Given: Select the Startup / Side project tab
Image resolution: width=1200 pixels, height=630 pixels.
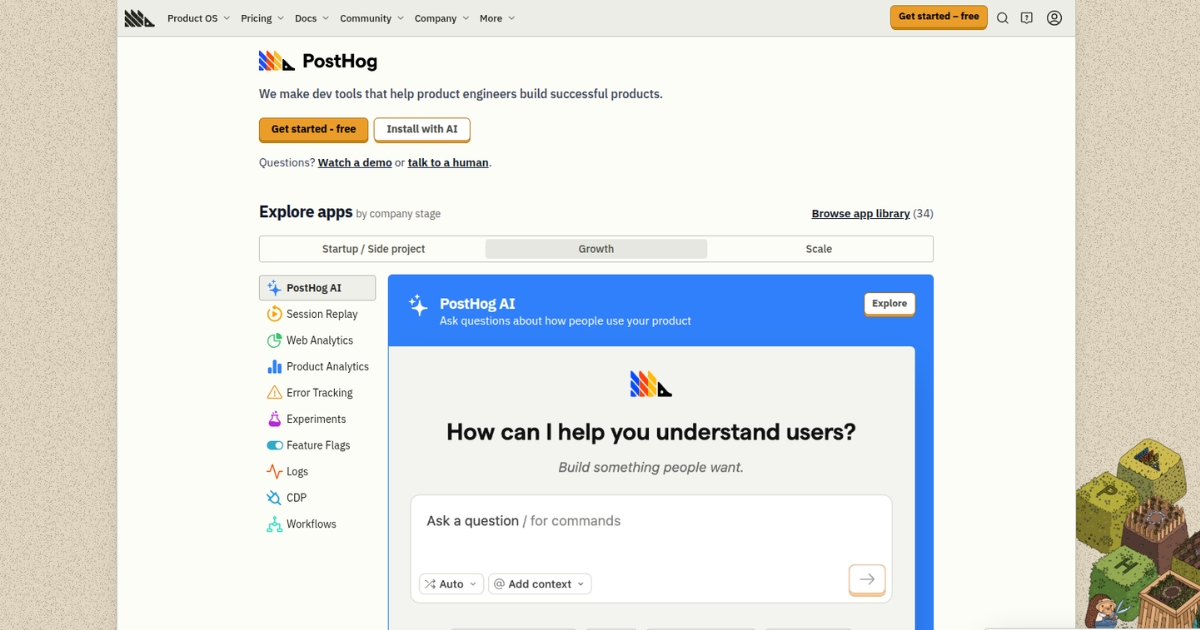Looking at the screenshot, I should pyautogui.click(x=373, y=249).
